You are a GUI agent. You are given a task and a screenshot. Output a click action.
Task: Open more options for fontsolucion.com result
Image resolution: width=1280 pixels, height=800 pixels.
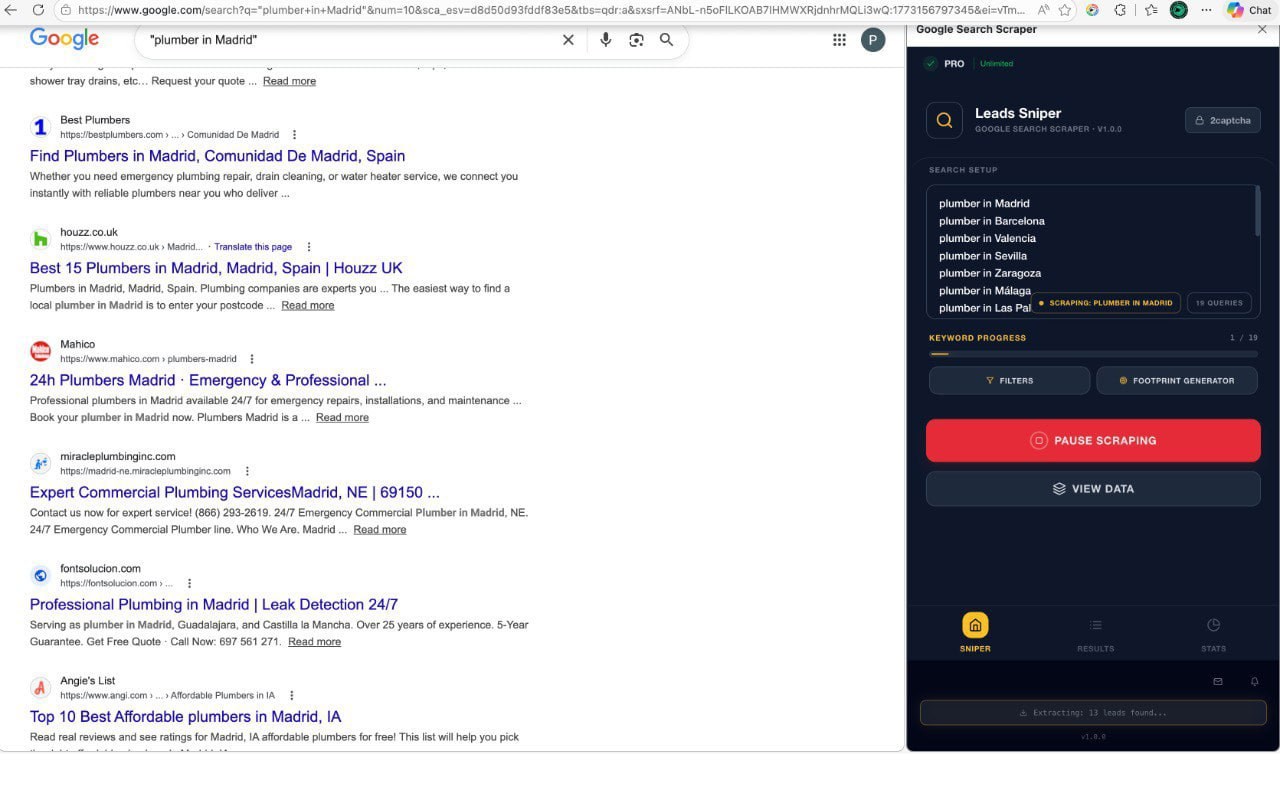coord(189,583)
